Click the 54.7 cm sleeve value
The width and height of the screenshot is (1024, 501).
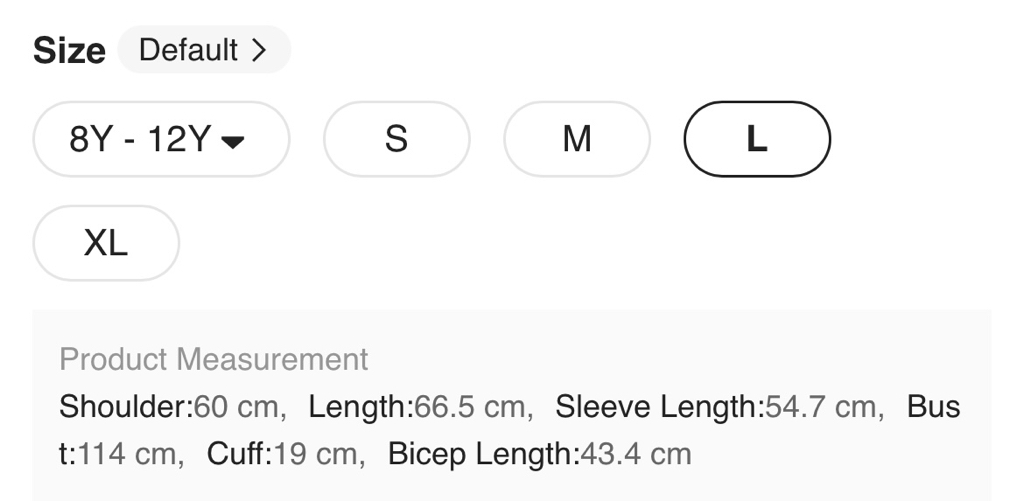820,407
